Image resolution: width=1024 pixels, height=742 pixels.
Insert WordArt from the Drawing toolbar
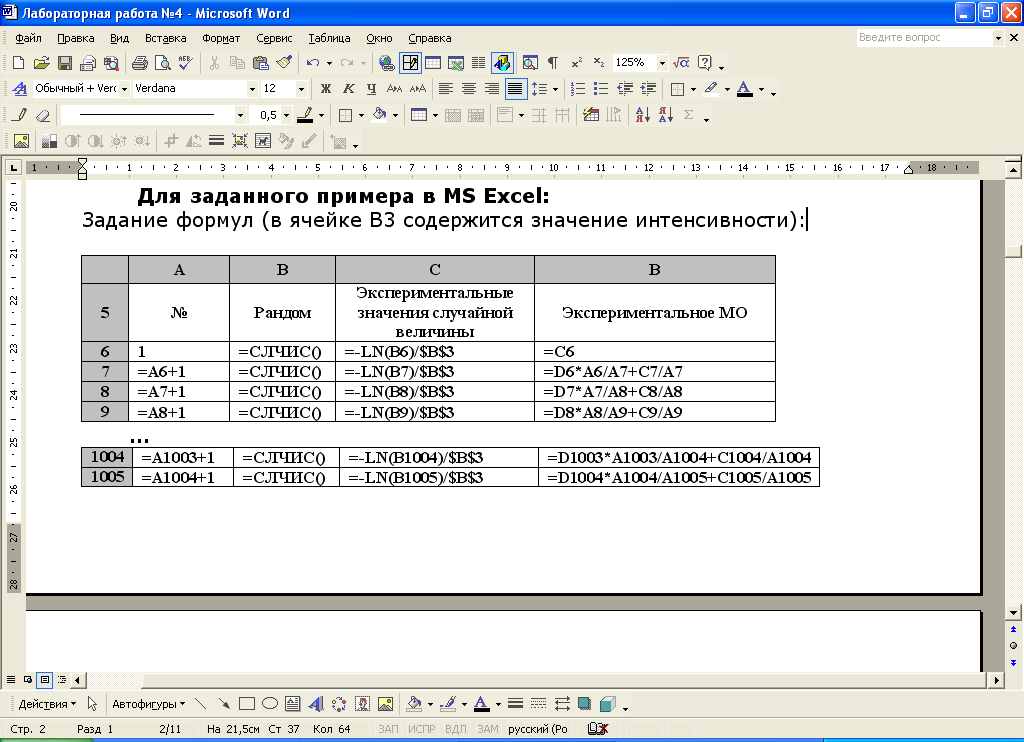(x=315, y=704)
